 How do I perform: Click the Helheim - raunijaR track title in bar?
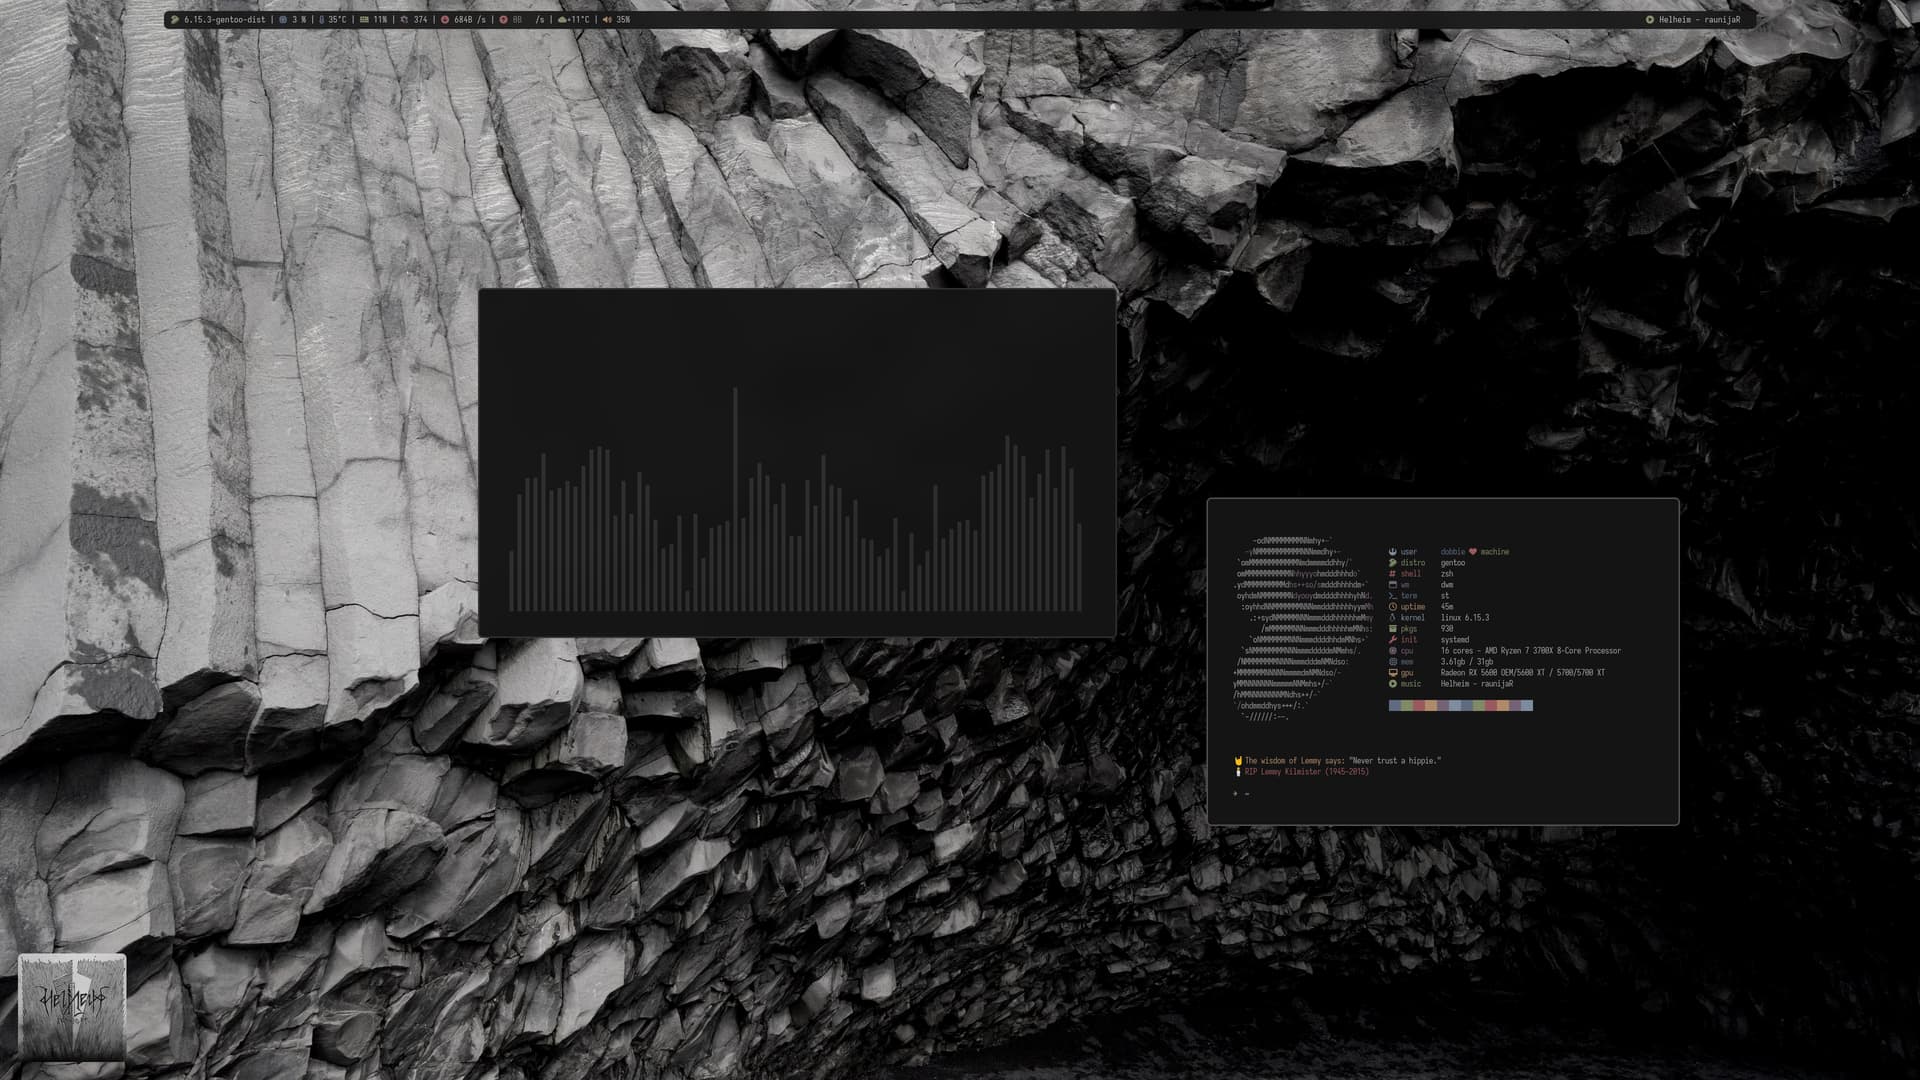point(1699,20)
